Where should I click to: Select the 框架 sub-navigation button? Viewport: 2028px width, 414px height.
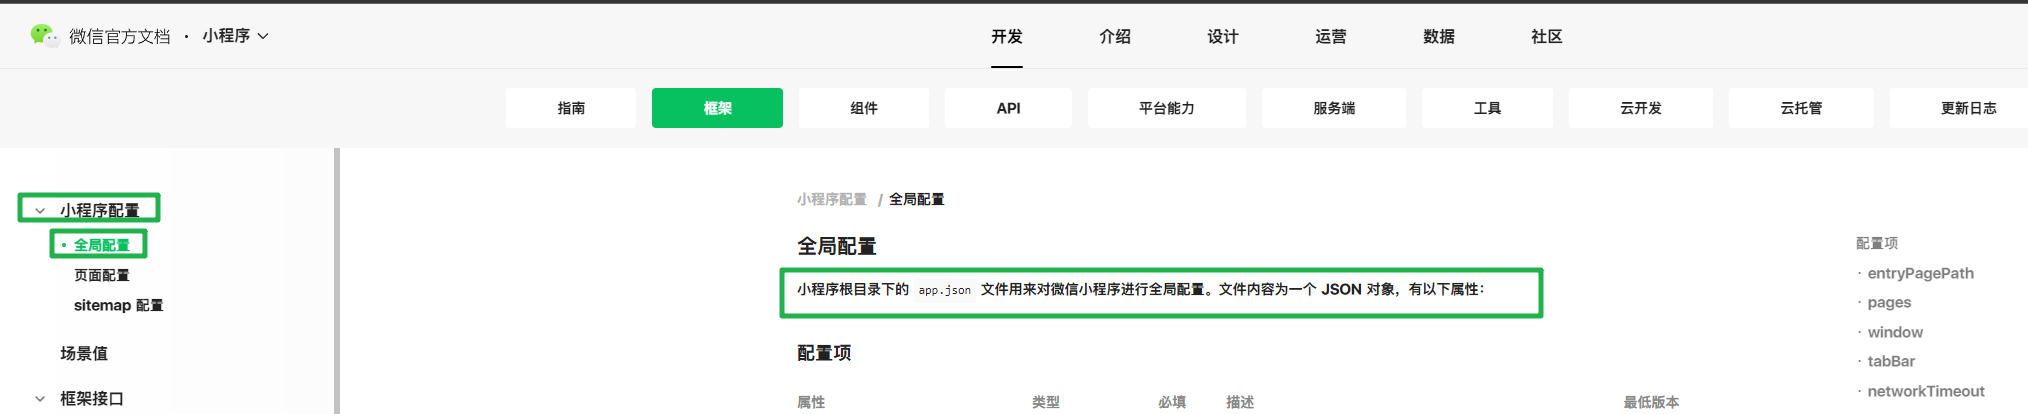(x=717, y=108)
